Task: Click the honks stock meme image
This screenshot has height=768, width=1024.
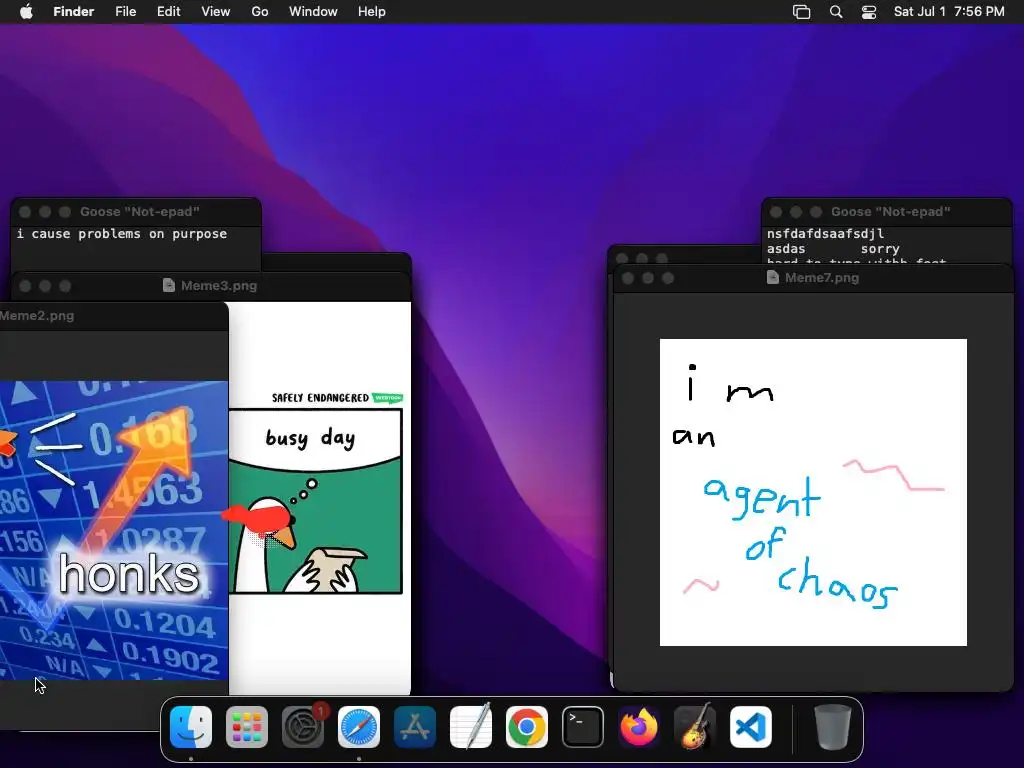Action: 114,530
